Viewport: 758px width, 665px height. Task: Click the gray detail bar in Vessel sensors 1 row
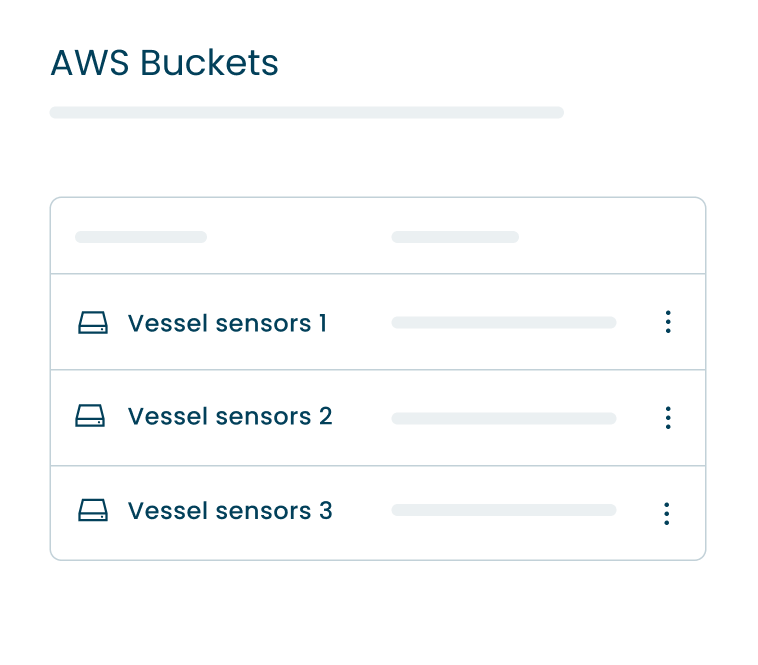pyautogui.click(x=503, y=323)
